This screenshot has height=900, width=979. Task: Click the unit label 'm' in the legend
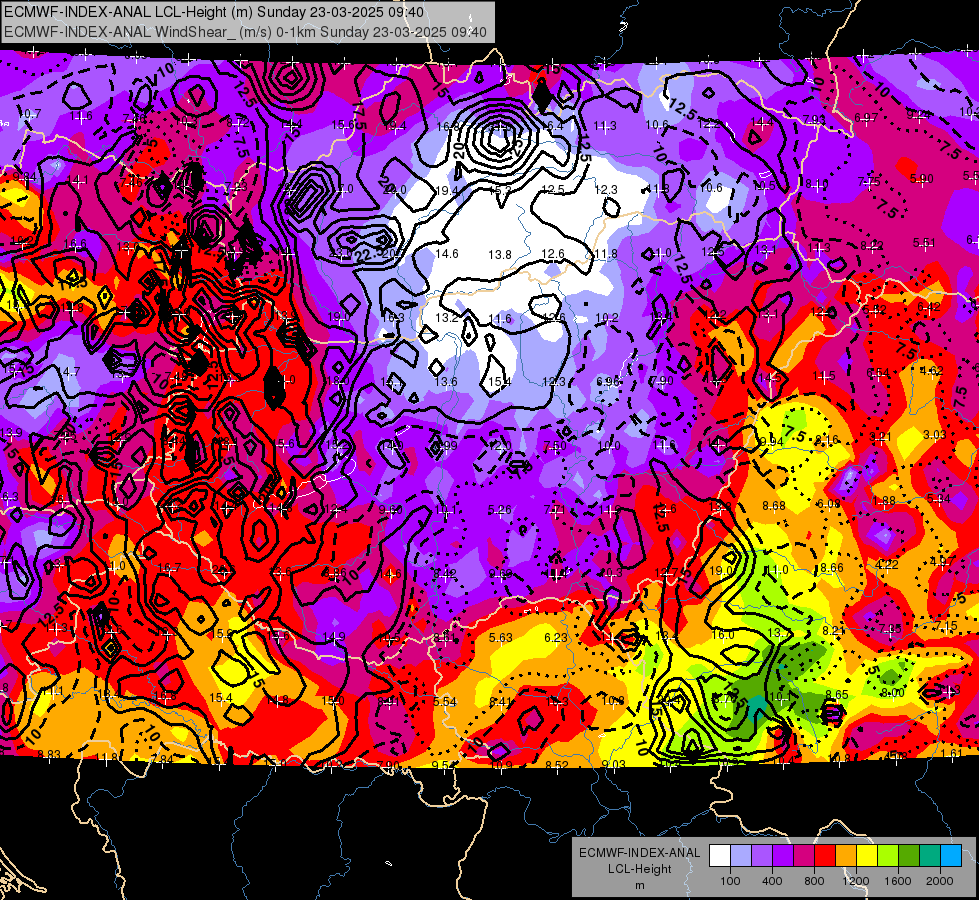(639, 886)
